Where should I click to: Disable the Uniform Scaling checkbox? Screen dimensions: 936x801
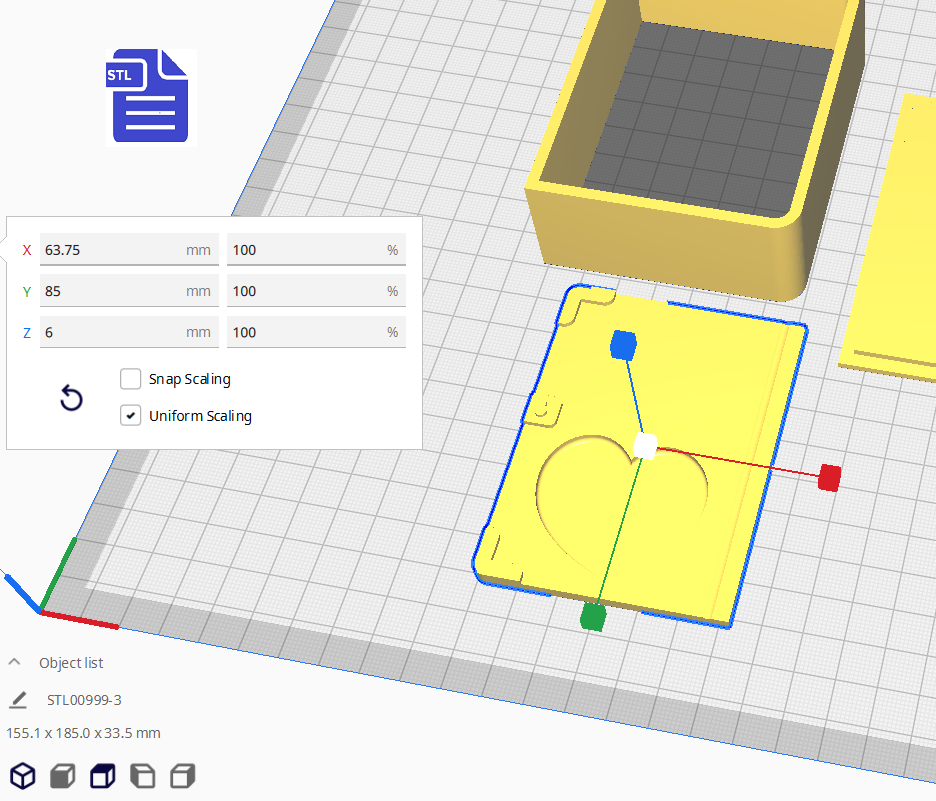(130, 415)
